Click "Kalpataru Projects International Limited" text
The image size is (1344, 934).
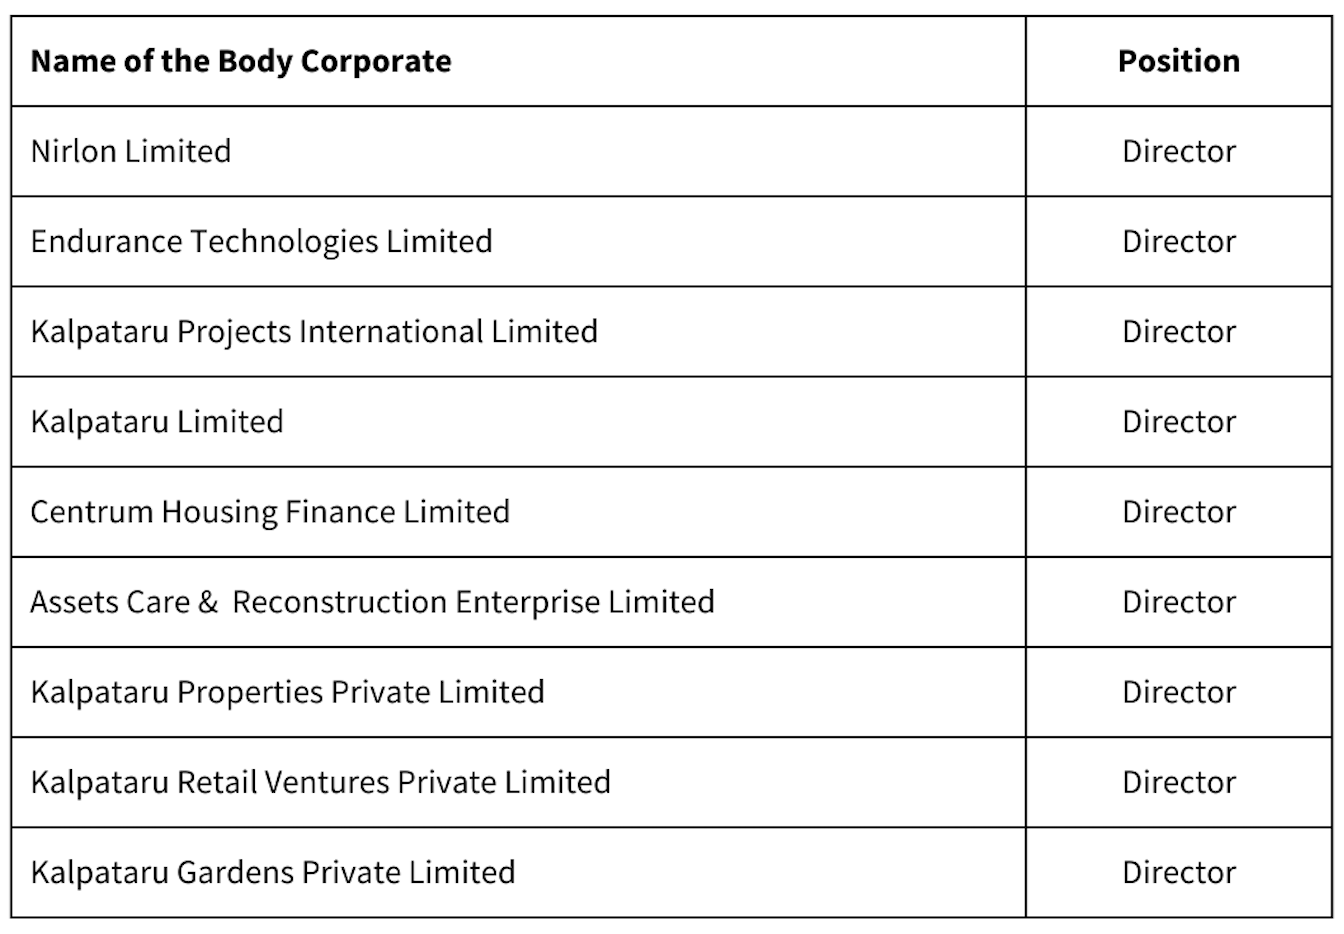(x=314, y=331)
